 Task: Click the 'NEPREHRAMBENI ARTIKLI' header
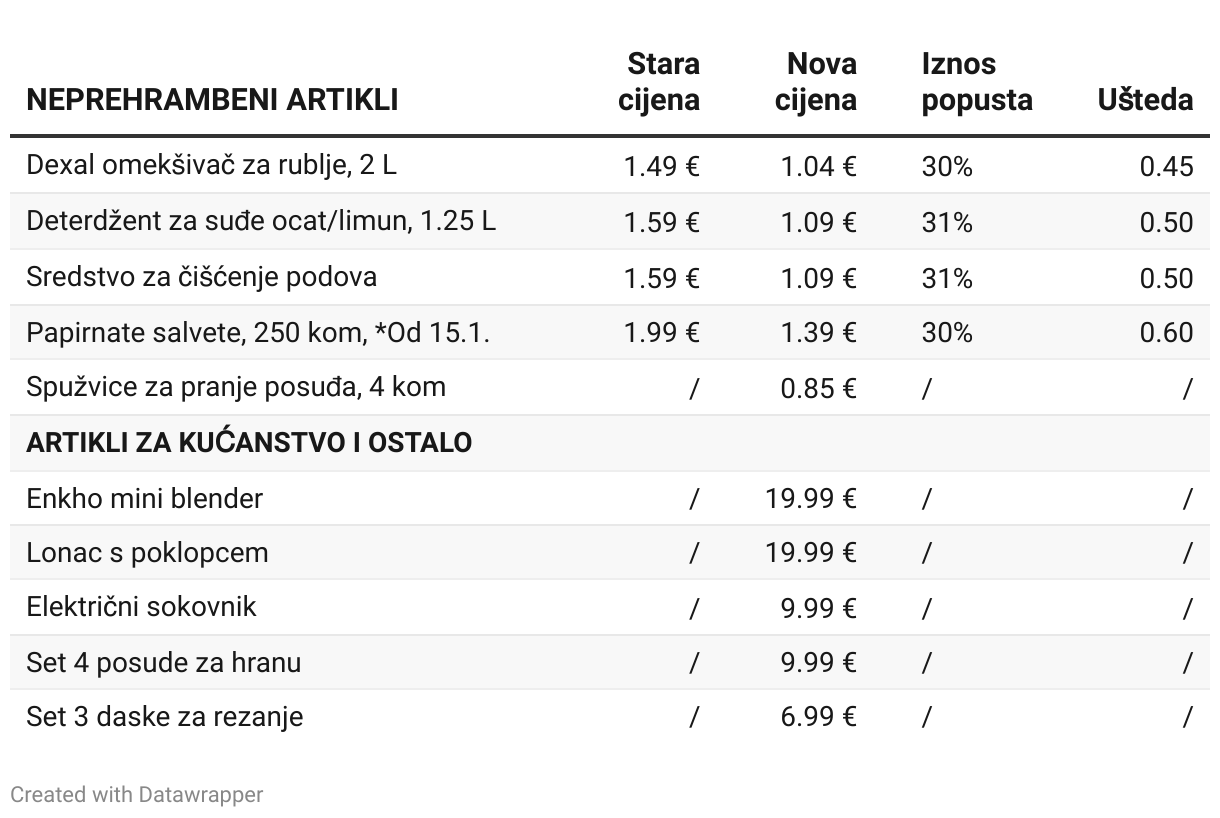click(212, 100)
